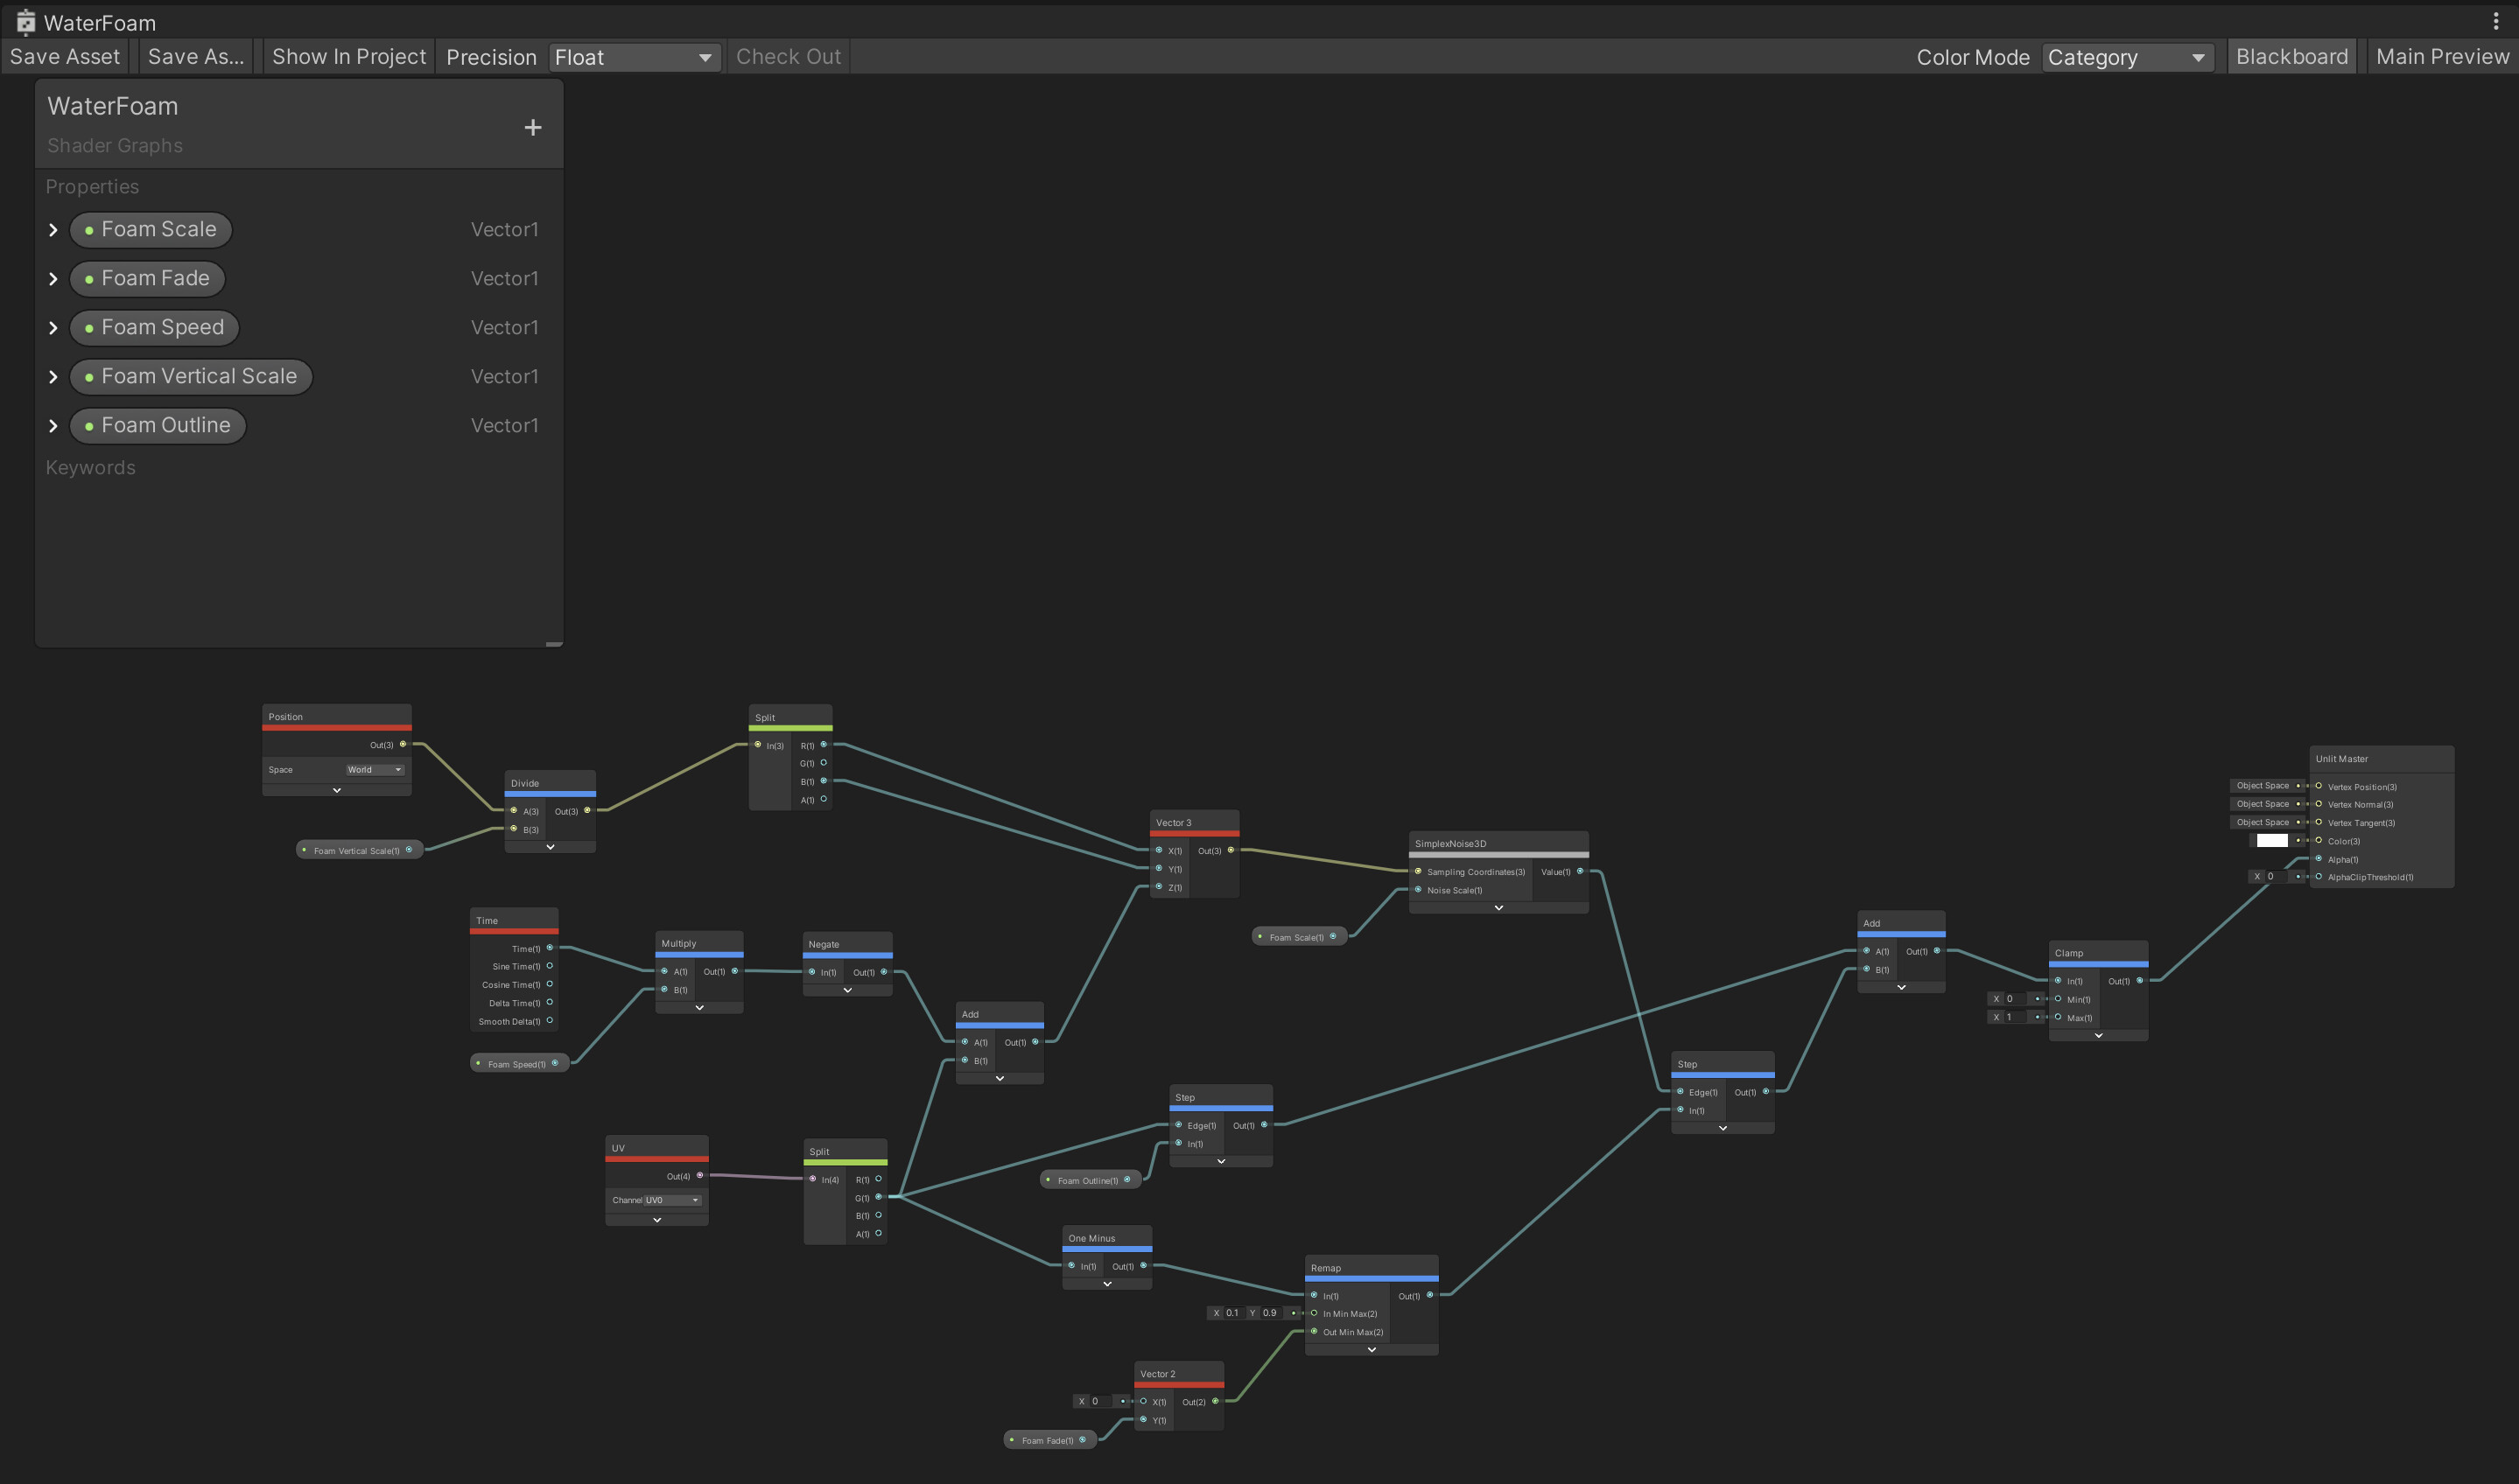Click the Clamp node Out(1) port
Image resolution: width=2519 pixels, height=1484 pixels.
2139,980
